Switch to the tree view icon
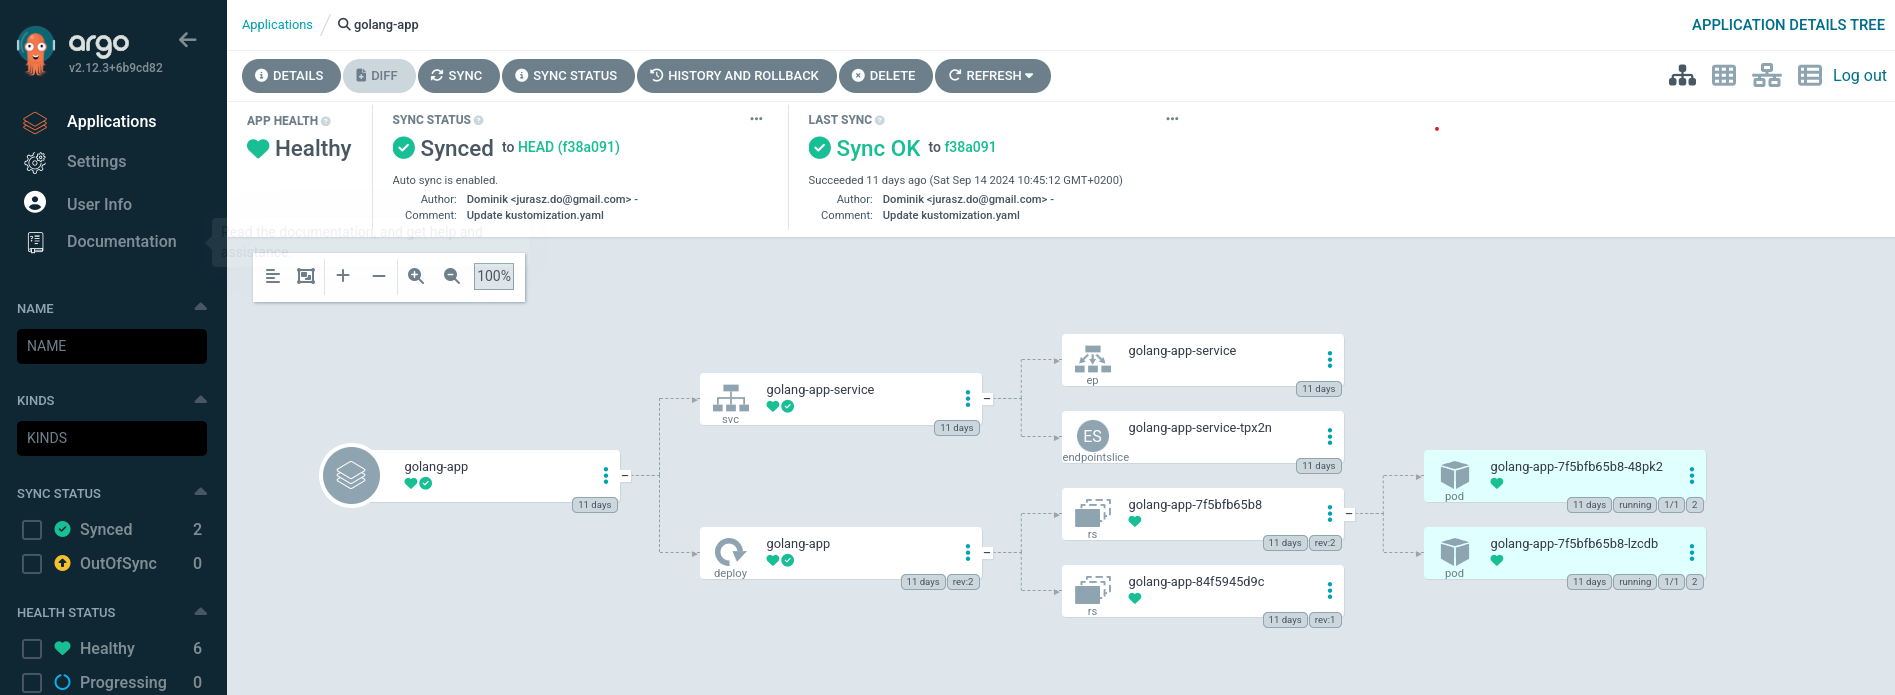The width and height of the screenshot is (1895, 695). coord(1682,75)
